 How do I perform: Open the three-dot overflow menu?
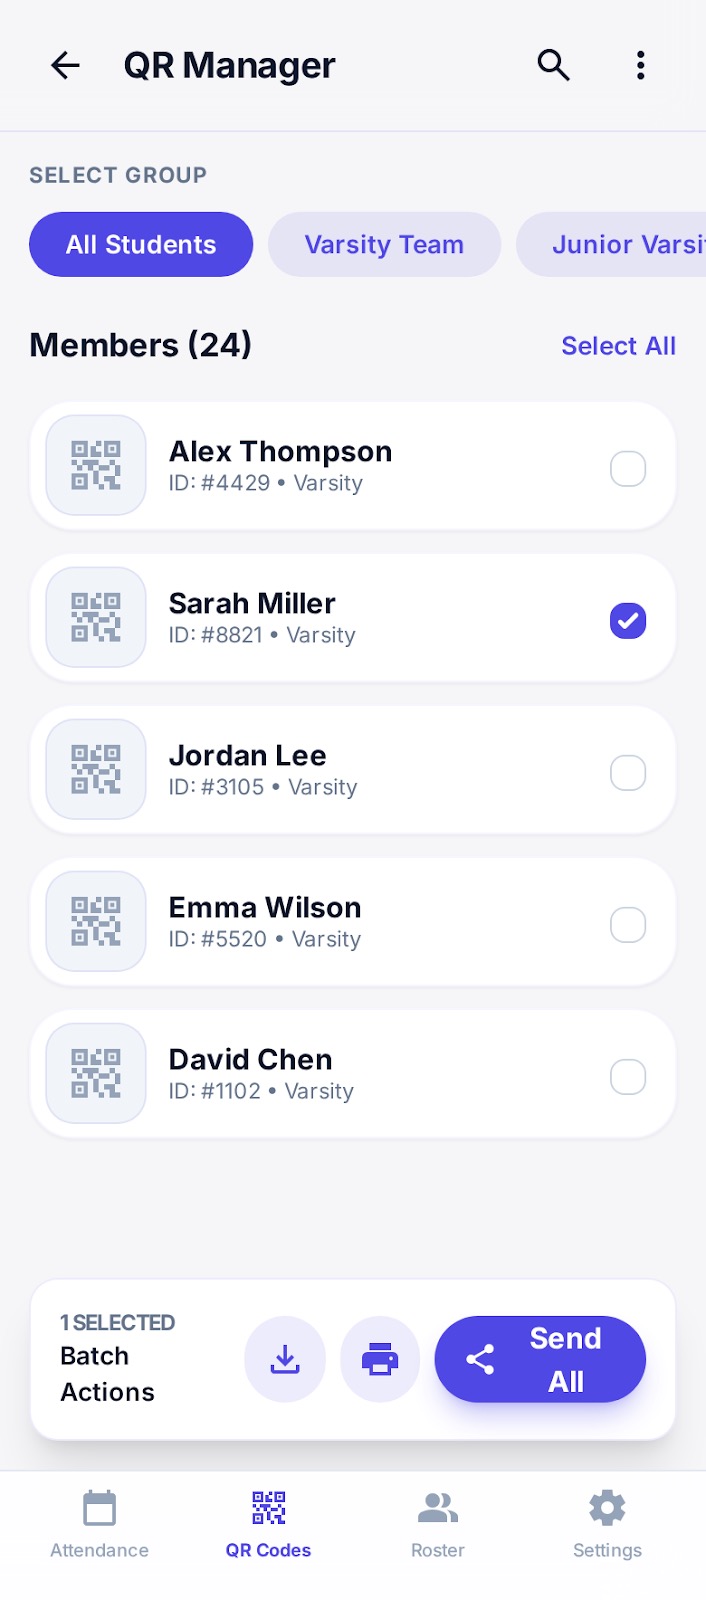(x=640, y=64)
